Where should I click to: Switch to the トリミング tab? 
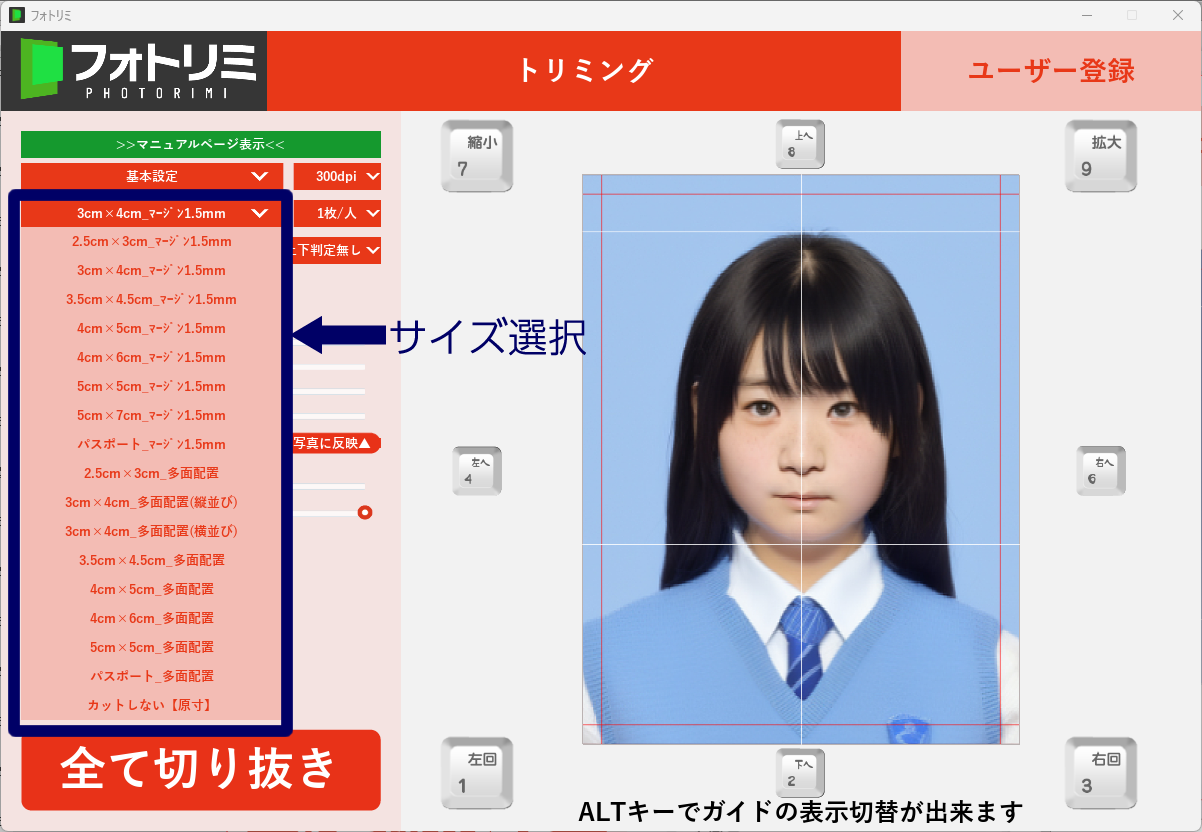click(x=584, y=71)
